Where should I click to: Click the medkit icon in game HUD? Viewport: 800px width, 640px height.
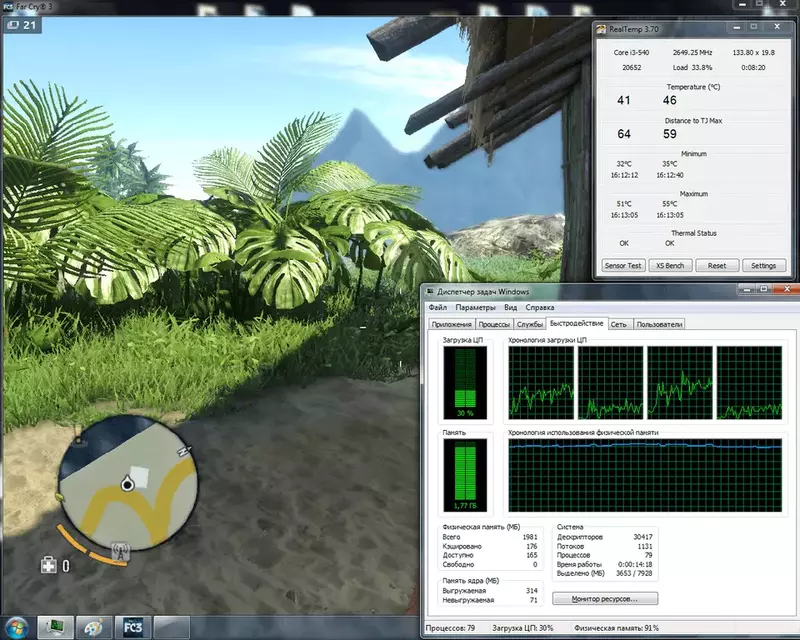click(49, 565)
